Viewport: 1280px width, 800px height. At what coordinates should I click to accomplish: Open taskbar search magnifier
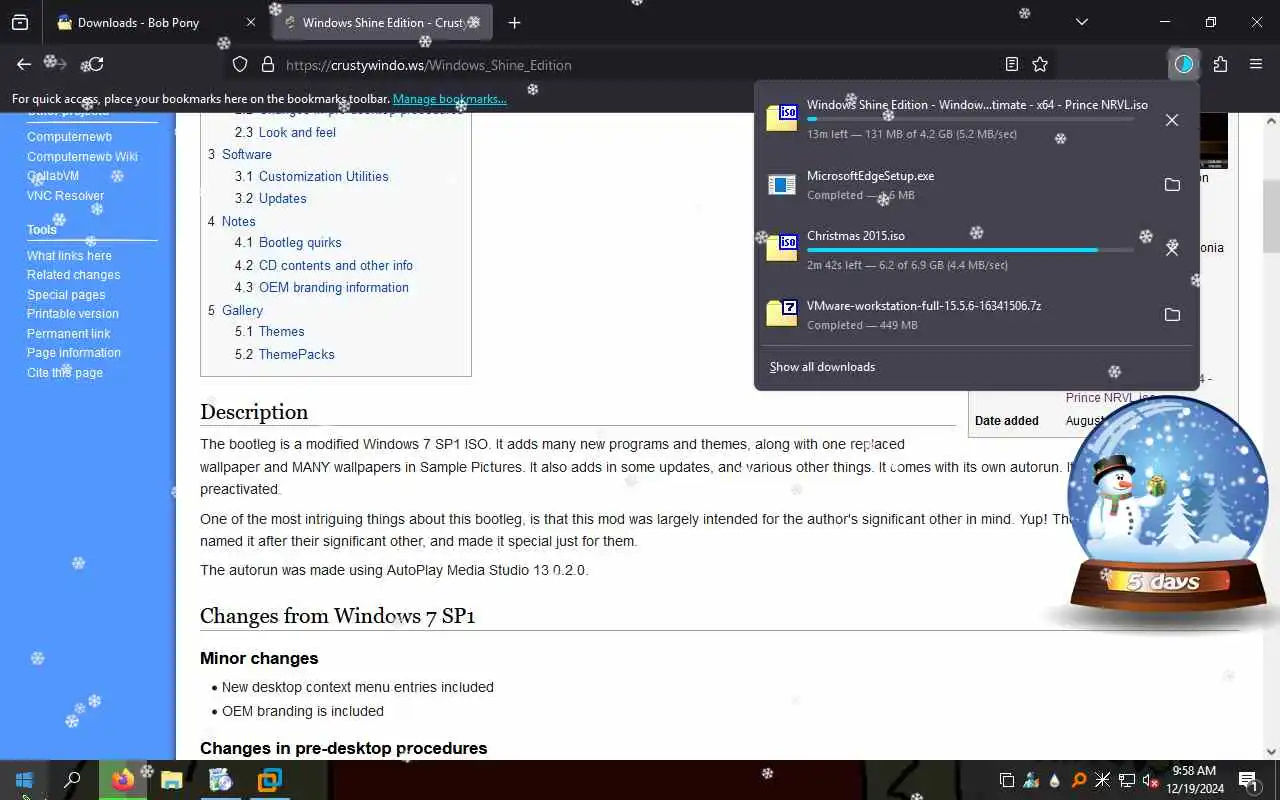(x=72, y=780)
